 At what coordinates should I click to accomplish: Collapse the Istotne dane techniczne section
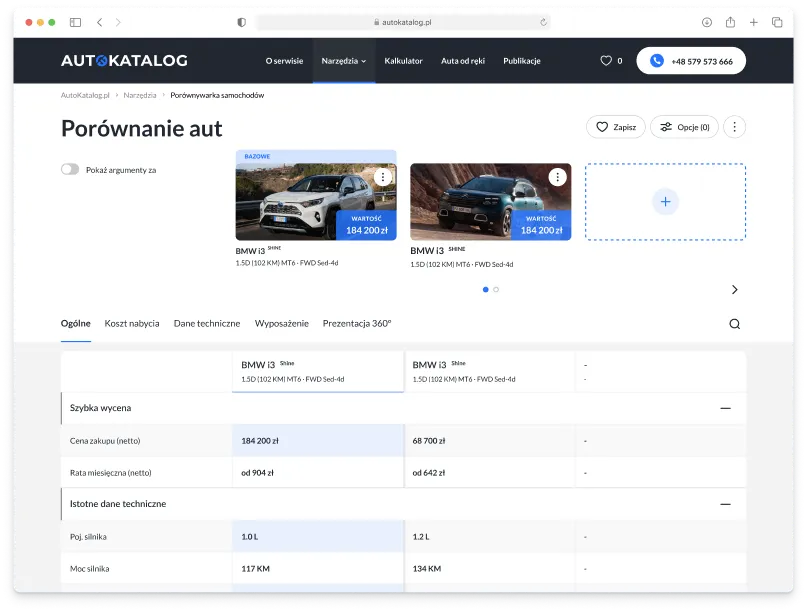(x=725, y=505)
